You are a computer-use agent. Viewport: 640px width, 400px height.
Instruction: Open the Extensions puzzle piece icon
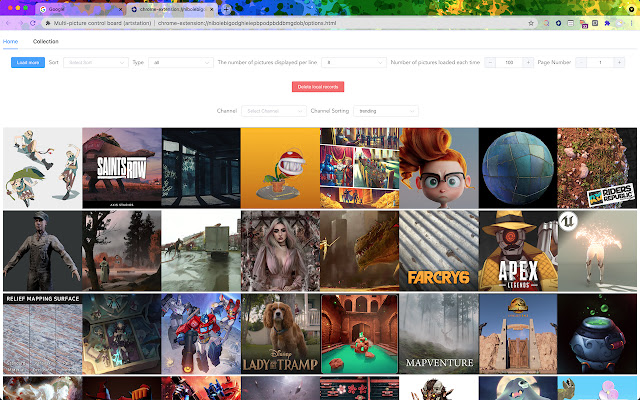607,23
